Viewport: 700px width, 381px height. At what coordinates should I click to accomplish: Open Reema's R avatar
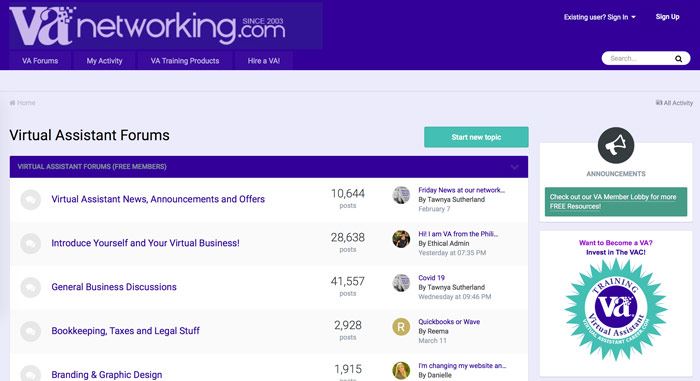(x=401, y=327)
